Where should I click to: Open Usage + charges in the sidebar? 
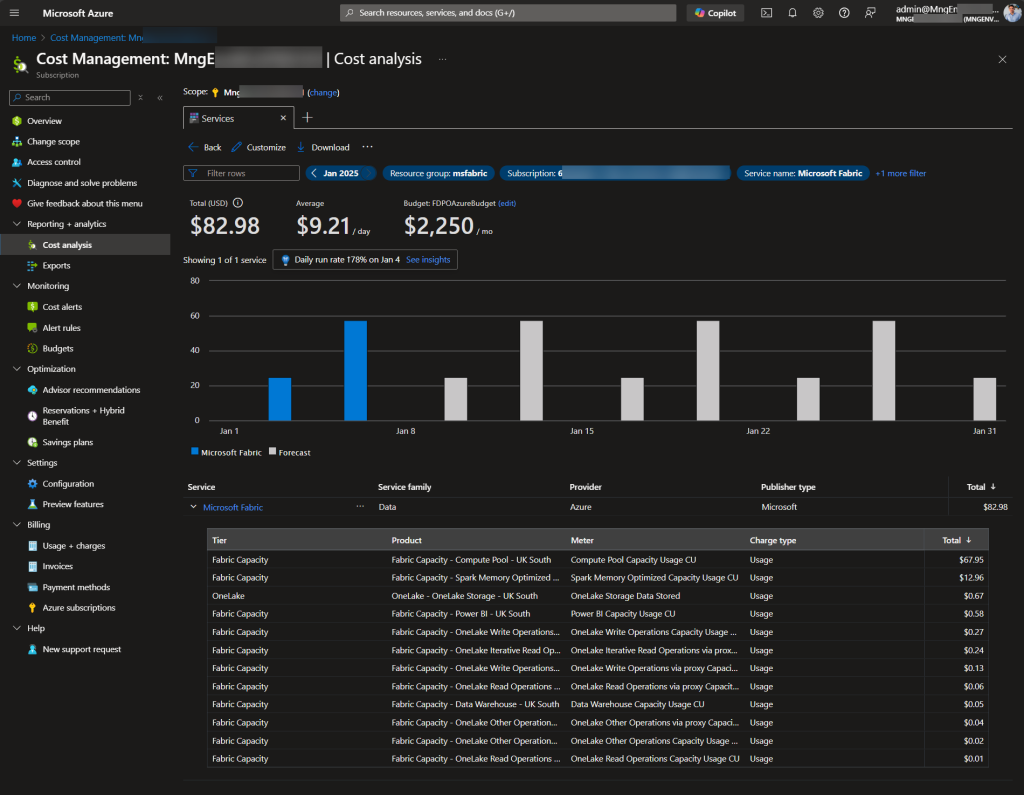tap(73, 546)
